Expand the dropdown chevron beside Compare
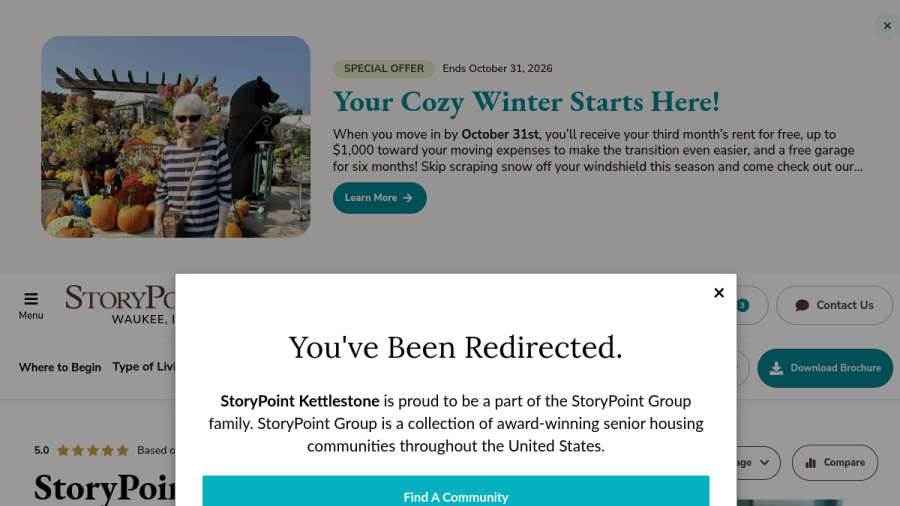Screen dimensions: 900x506 (x=765, y=462)
